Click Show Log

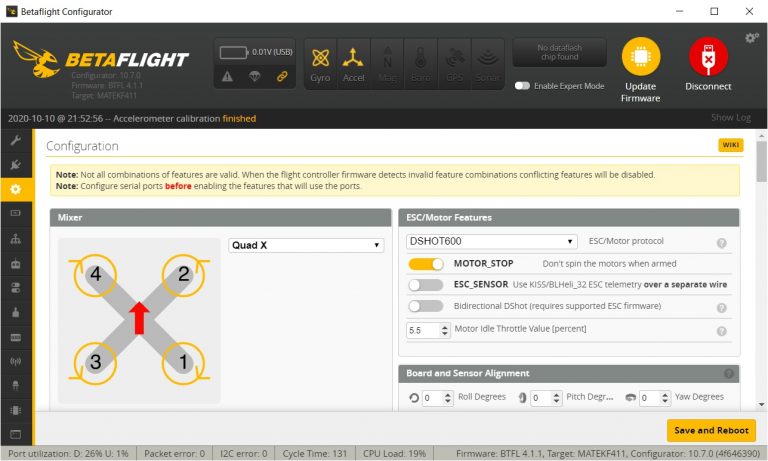click(x=731, y=118)
